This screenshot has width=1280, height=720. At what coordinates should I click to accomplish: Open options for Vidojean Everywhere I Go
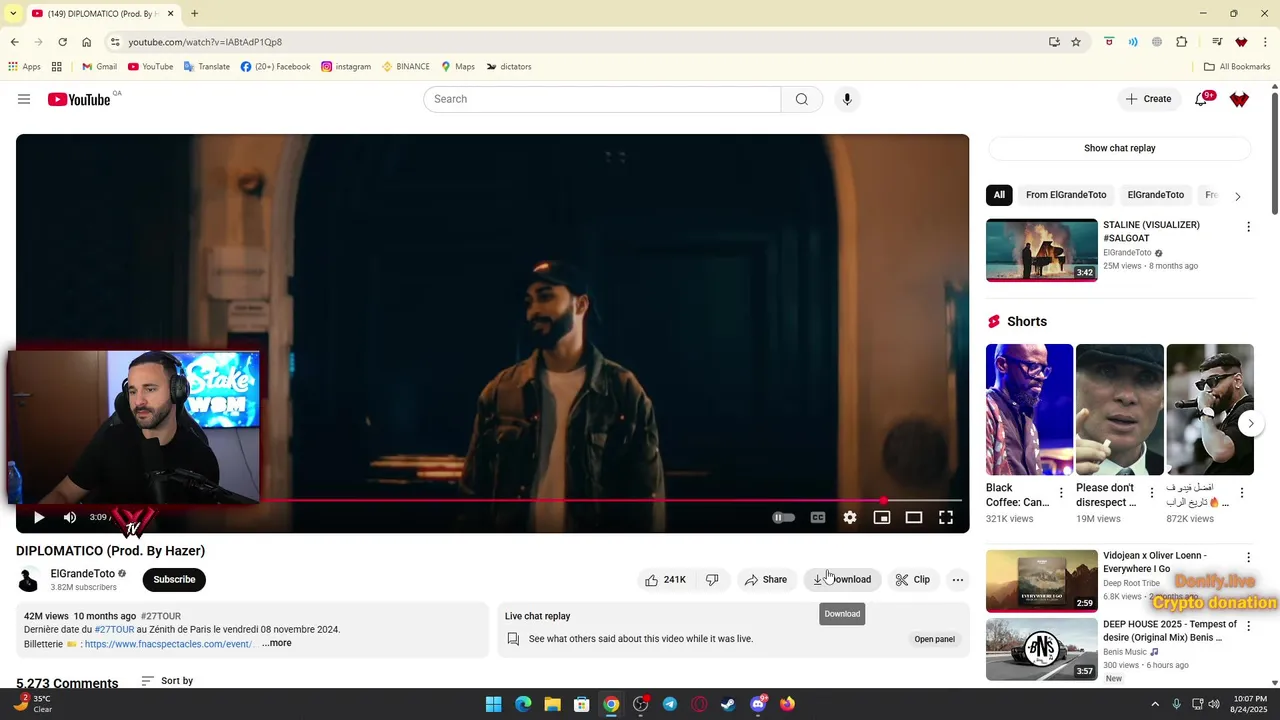tap(1248, 557)
